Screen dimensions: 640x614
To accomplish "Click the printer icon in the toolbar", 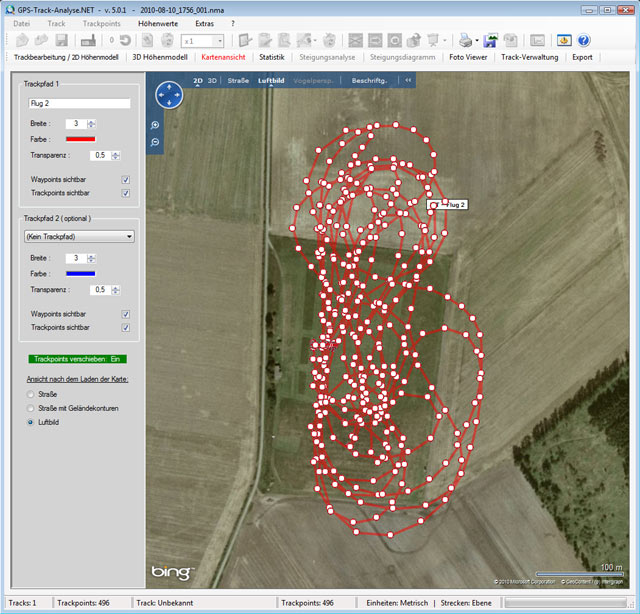I will (x=464, y=40).
